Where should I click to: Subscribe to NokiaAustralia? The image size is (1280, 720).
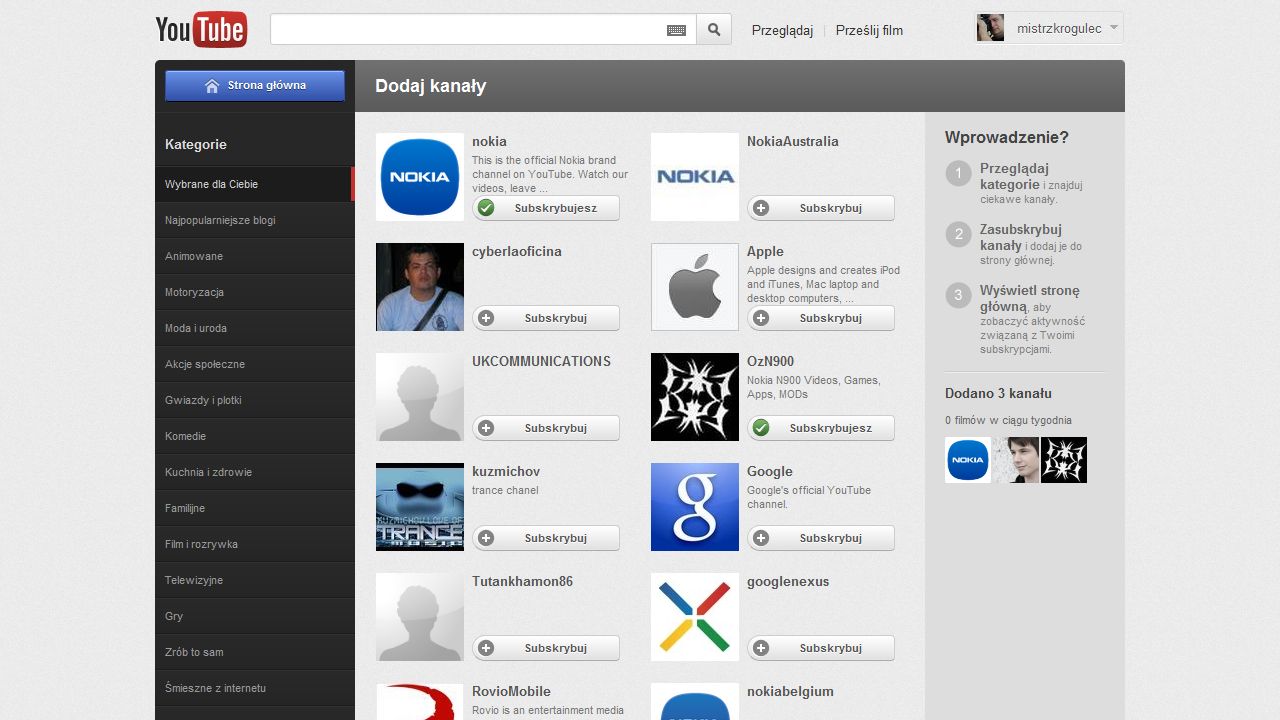coord(821,208)
